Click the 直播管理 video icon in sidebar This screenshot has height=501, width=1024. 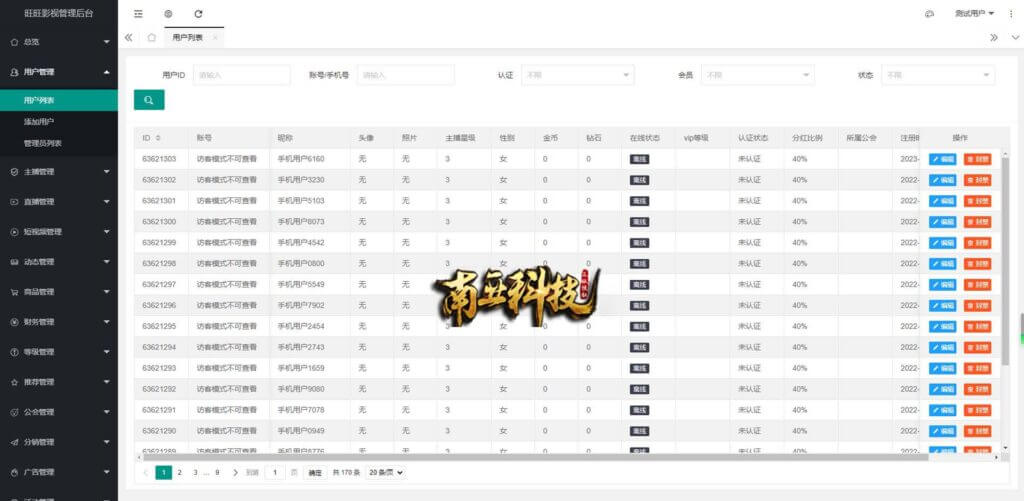[14, 202]
